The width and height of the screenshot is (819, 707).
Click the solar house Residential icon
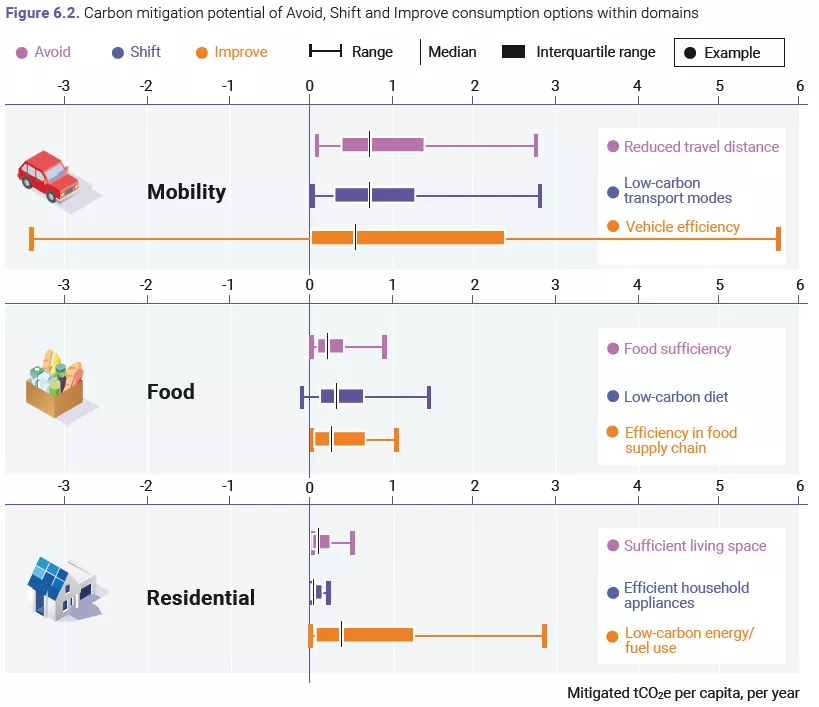tap(65, 589)
